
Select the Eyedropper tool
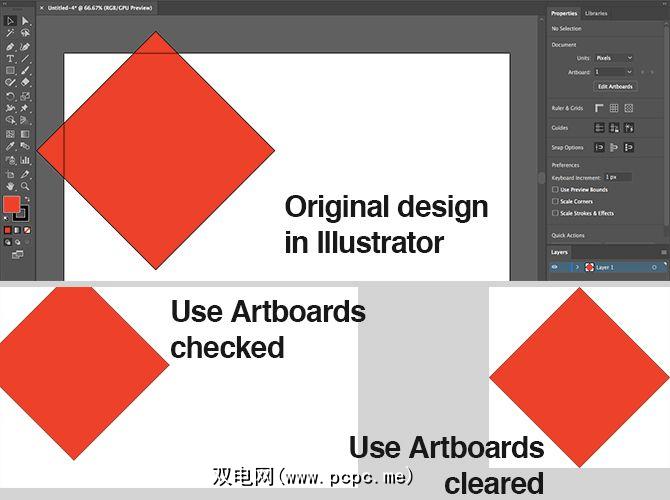tap(10, 146)
